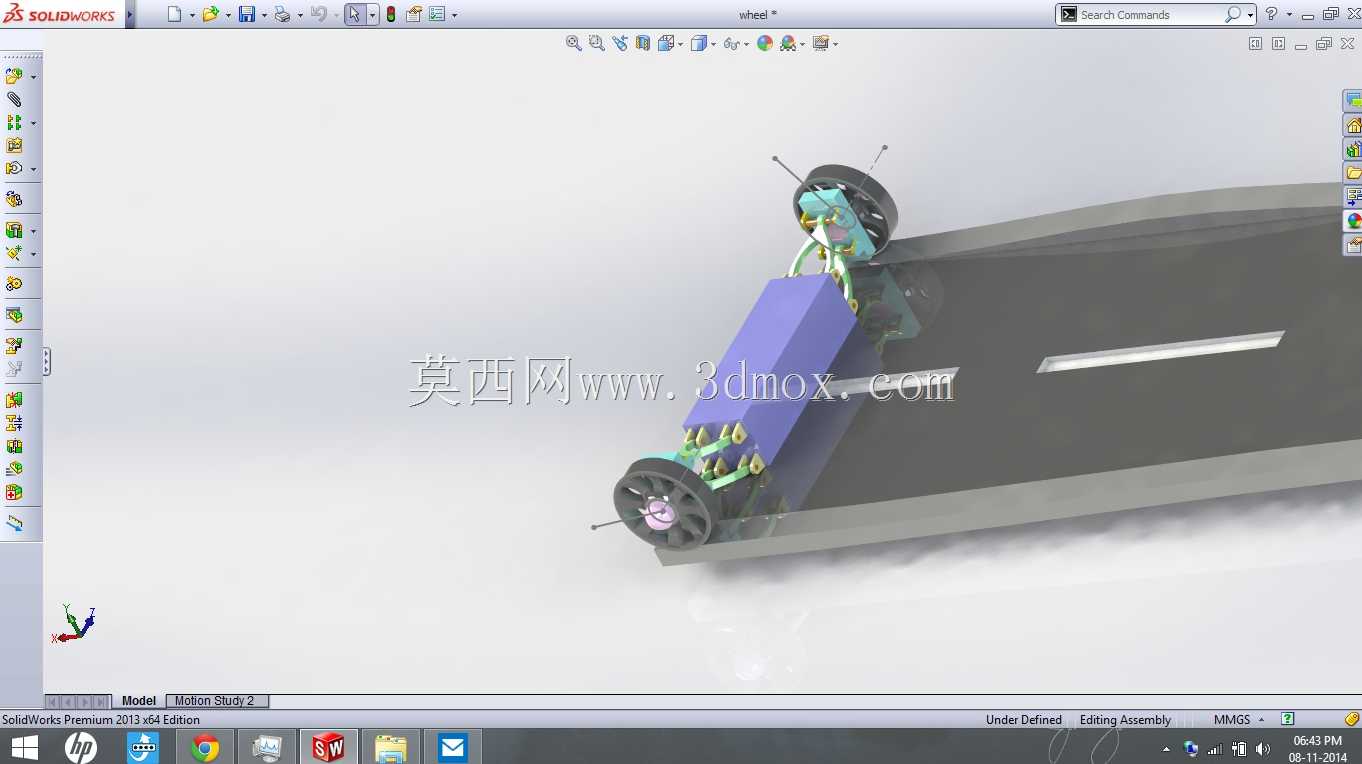Click the Hole Alignment icon

click(14, 446)
